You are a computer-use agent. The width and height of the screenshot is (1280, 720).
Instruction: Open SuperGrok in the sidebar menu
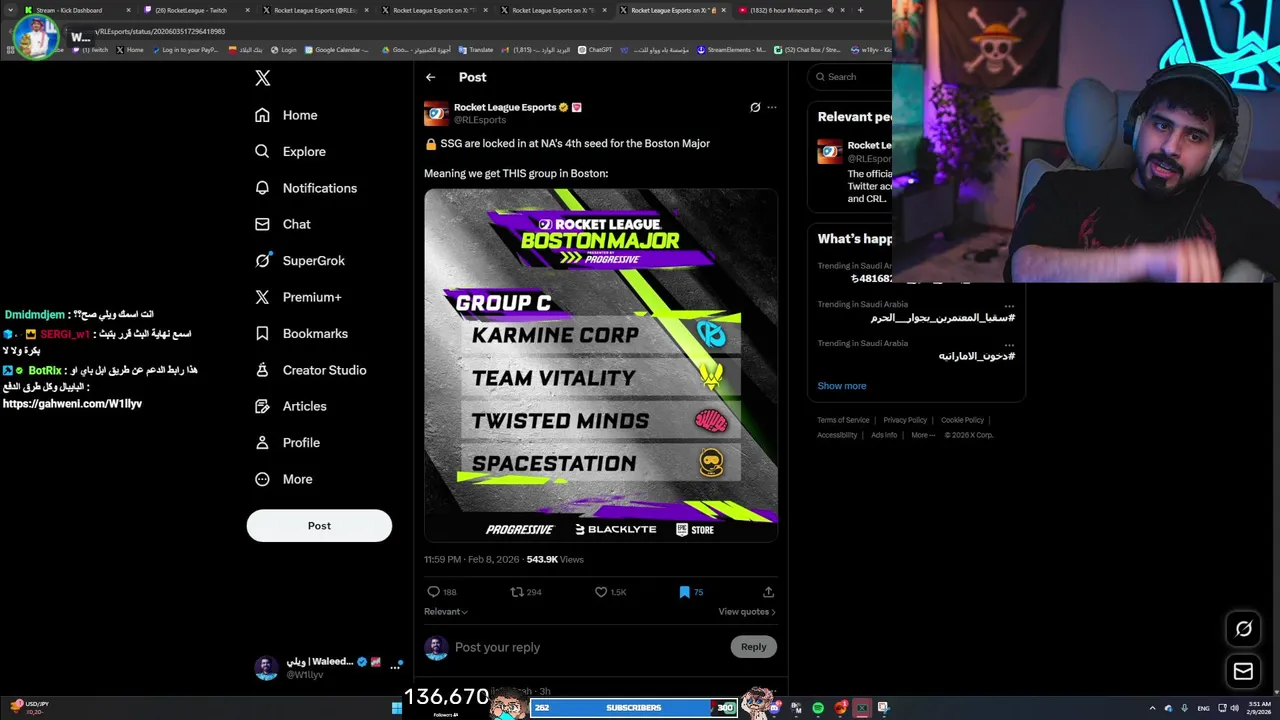tap(300, 261)
